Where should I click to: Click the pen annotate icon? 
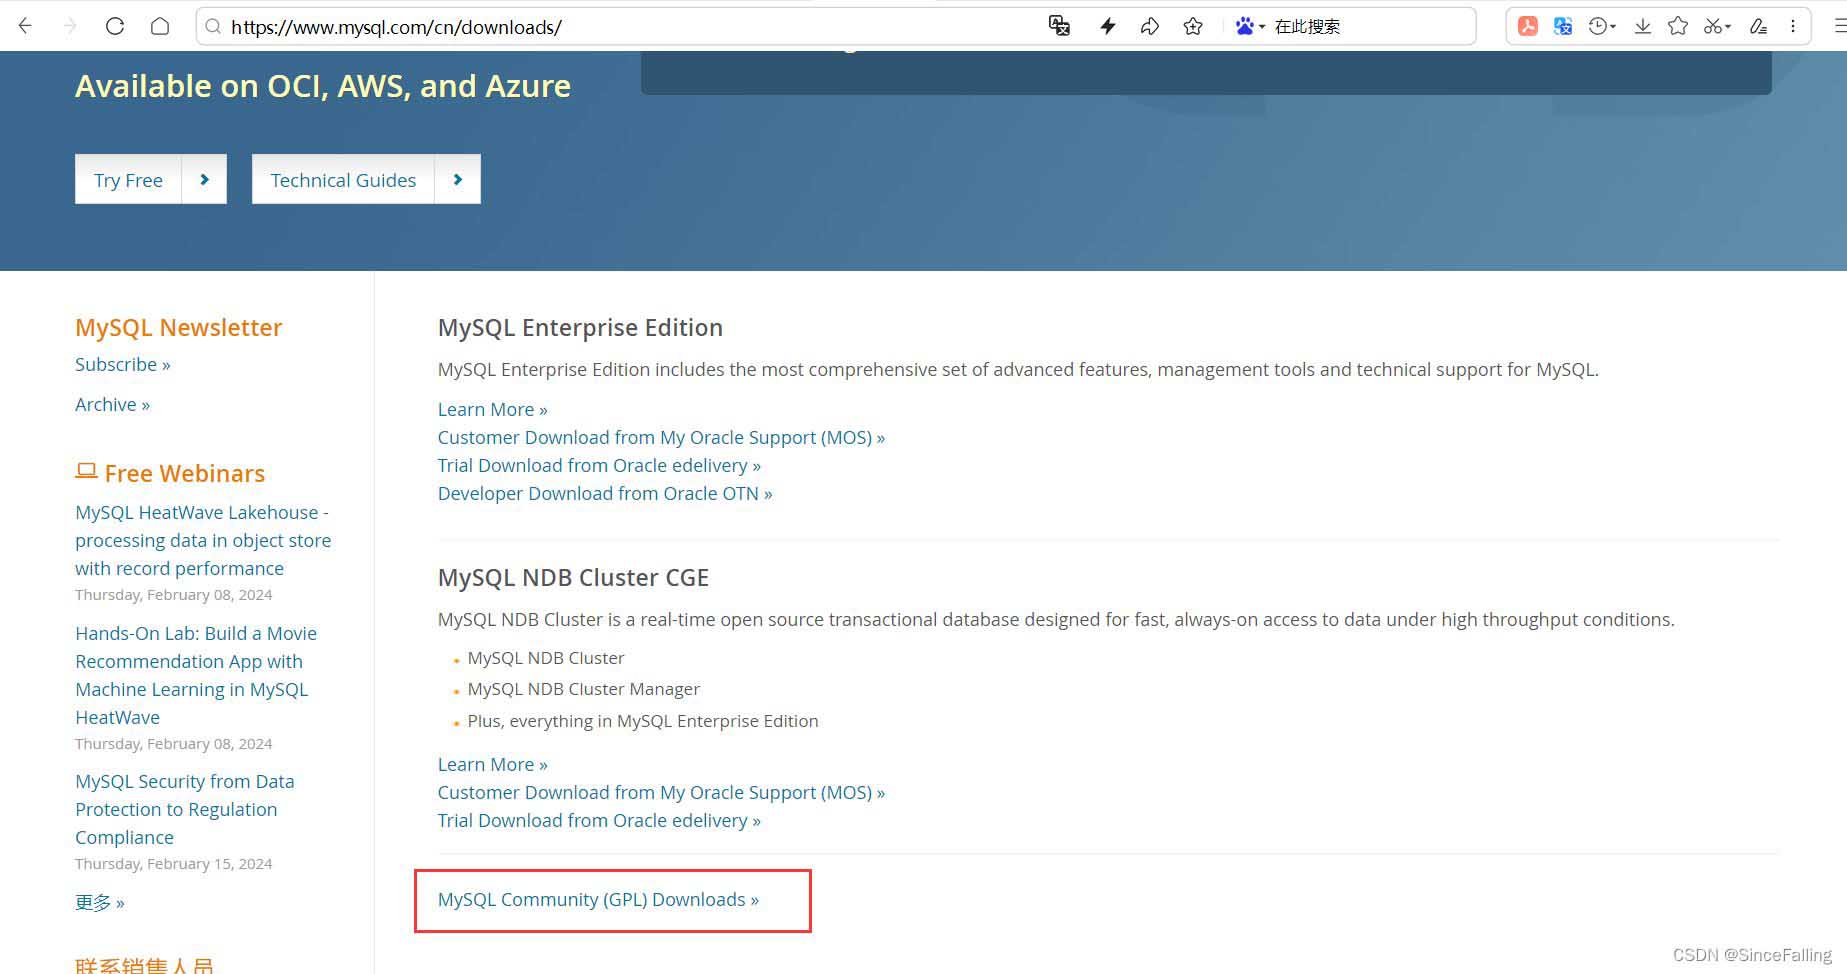[x=1758, y=26]
